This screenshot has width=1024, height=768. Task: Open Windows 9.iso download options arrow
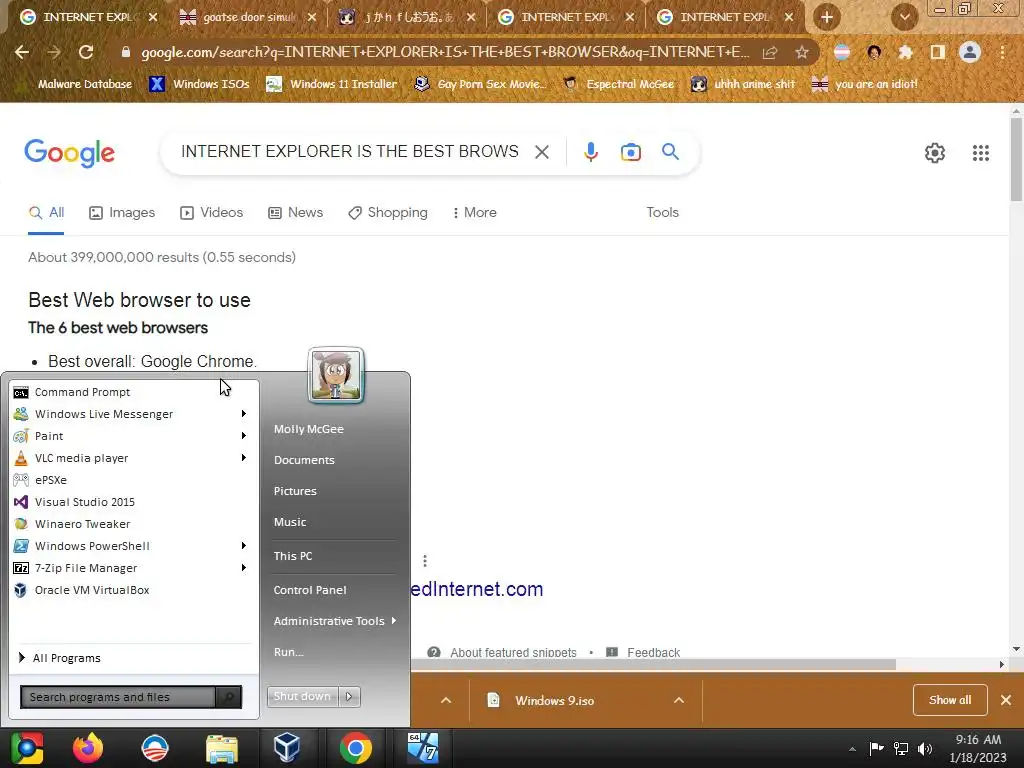(679, 700)
